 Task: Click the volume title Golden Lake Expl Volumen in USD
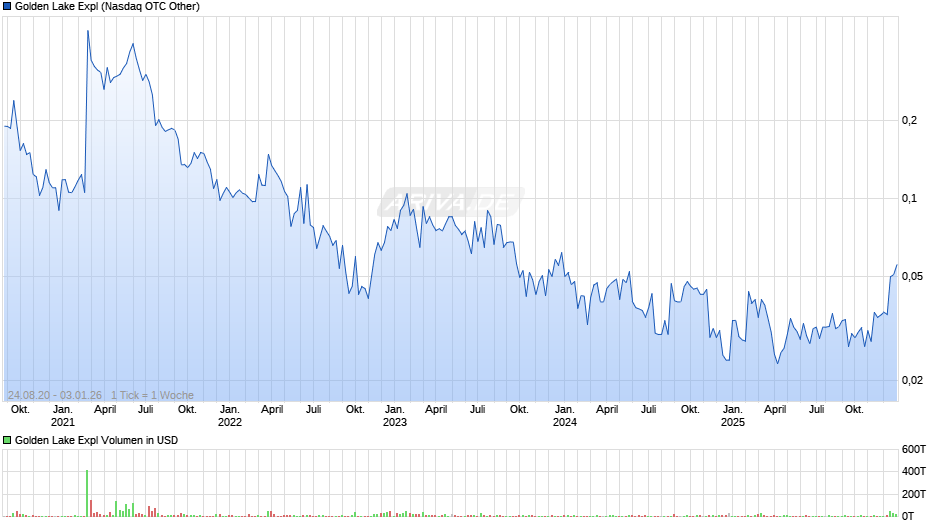[x=97, y=440]
